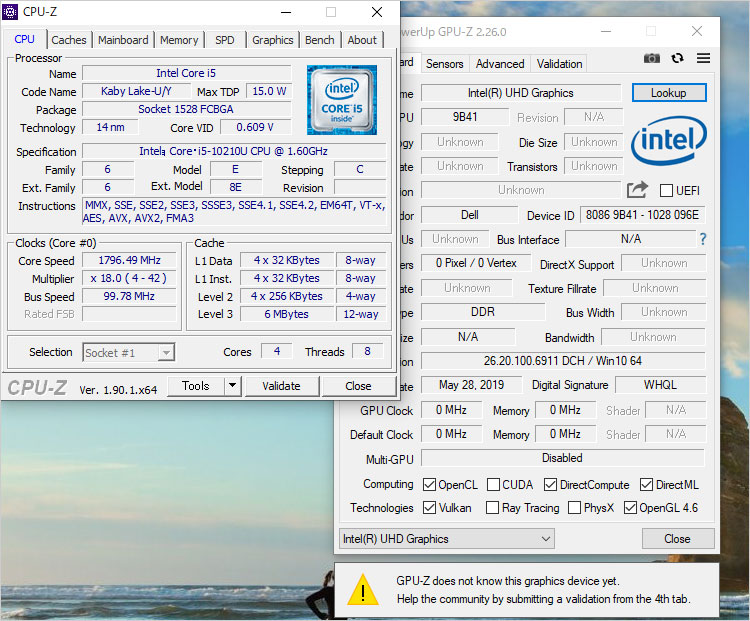Screen dimensions: 750x621
Task: Switch to the Memory tab in CPU-Z
Action: (x=179, y=40)
